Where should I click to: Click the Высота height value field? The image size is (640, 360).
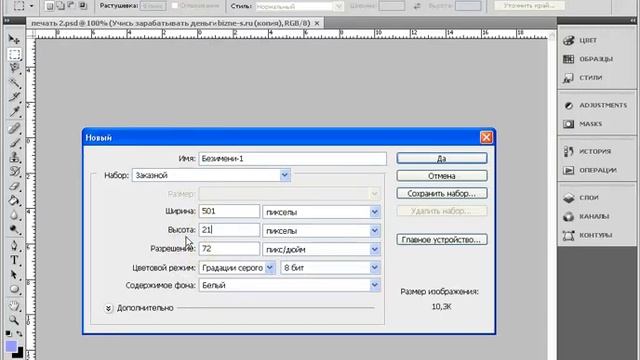pos(229,230)
